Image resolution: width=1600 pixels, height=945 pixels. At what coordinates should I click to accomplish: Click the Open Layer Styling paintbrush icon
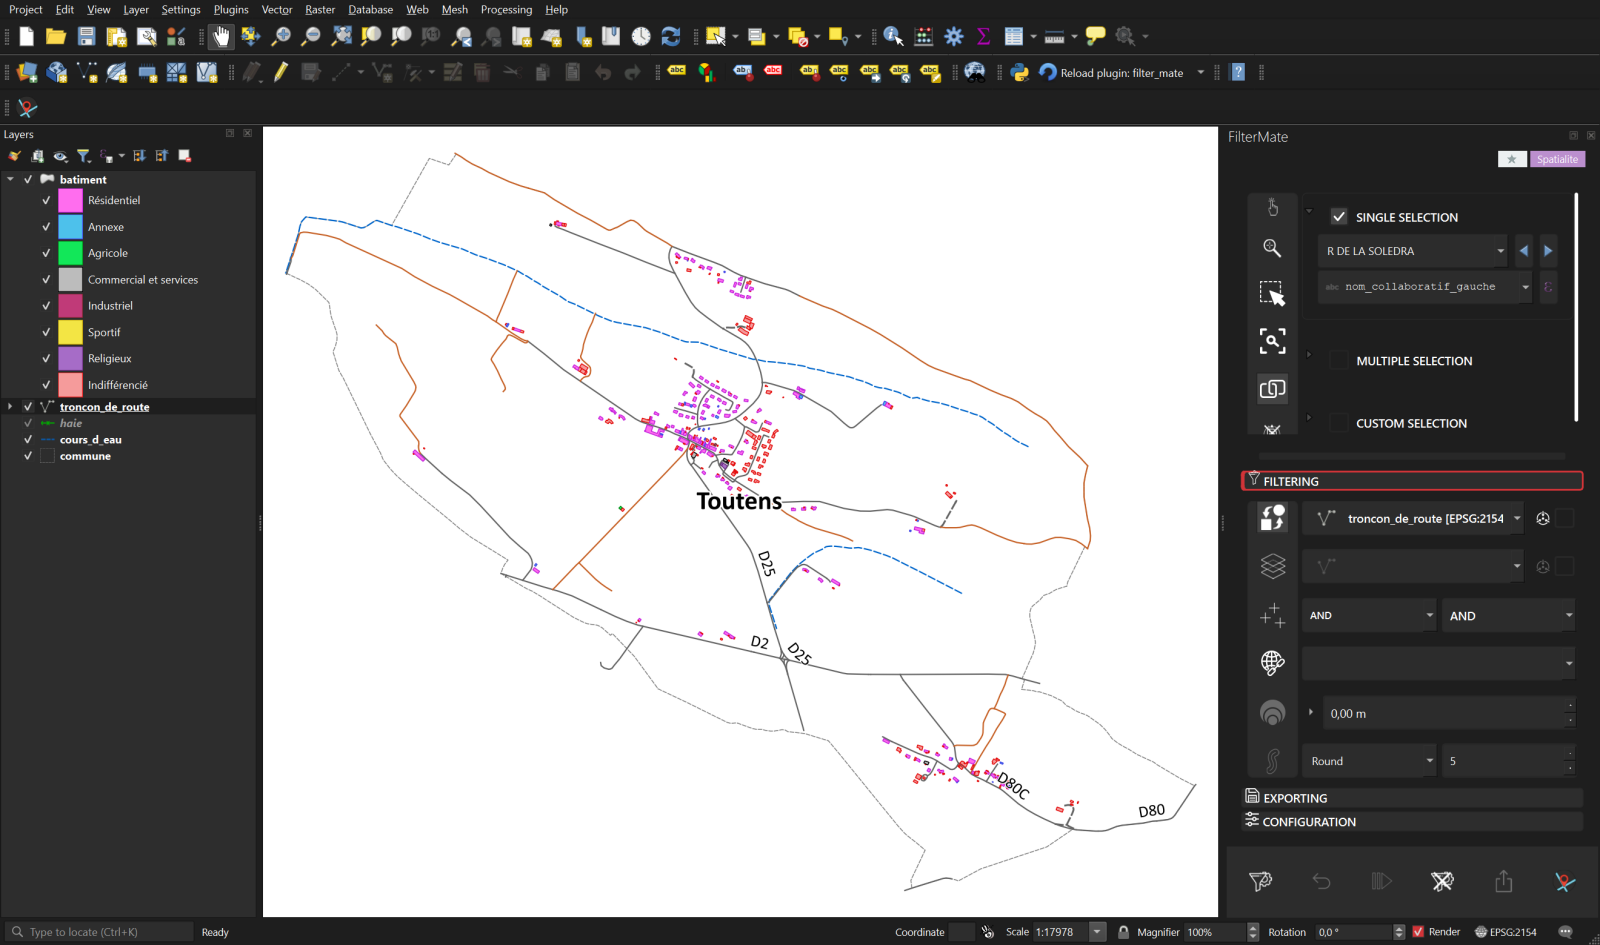(14, 156)
